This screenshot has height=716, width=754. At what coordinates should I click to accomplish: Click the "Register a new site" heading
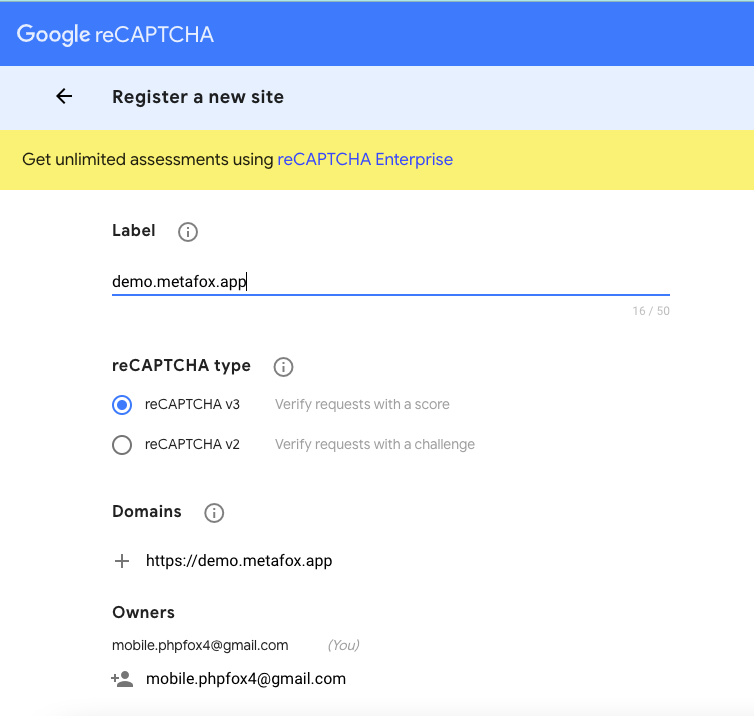click(x=198, y=97)
